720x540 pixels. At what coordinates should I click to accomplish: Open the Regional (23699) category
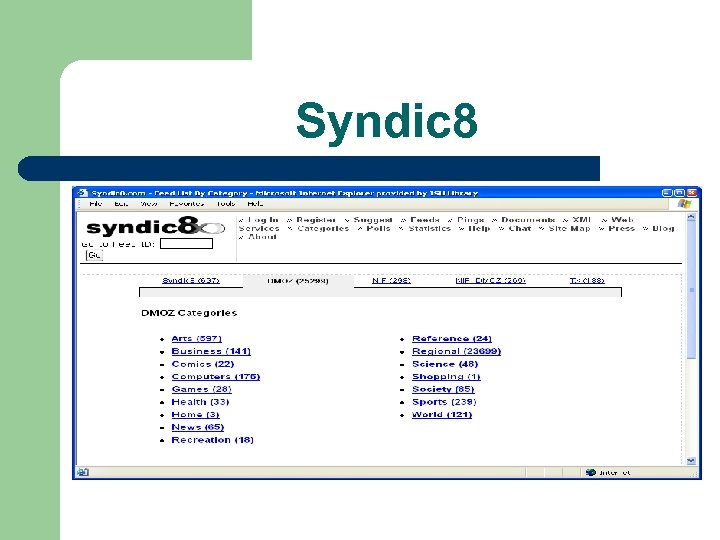(456, 351)
